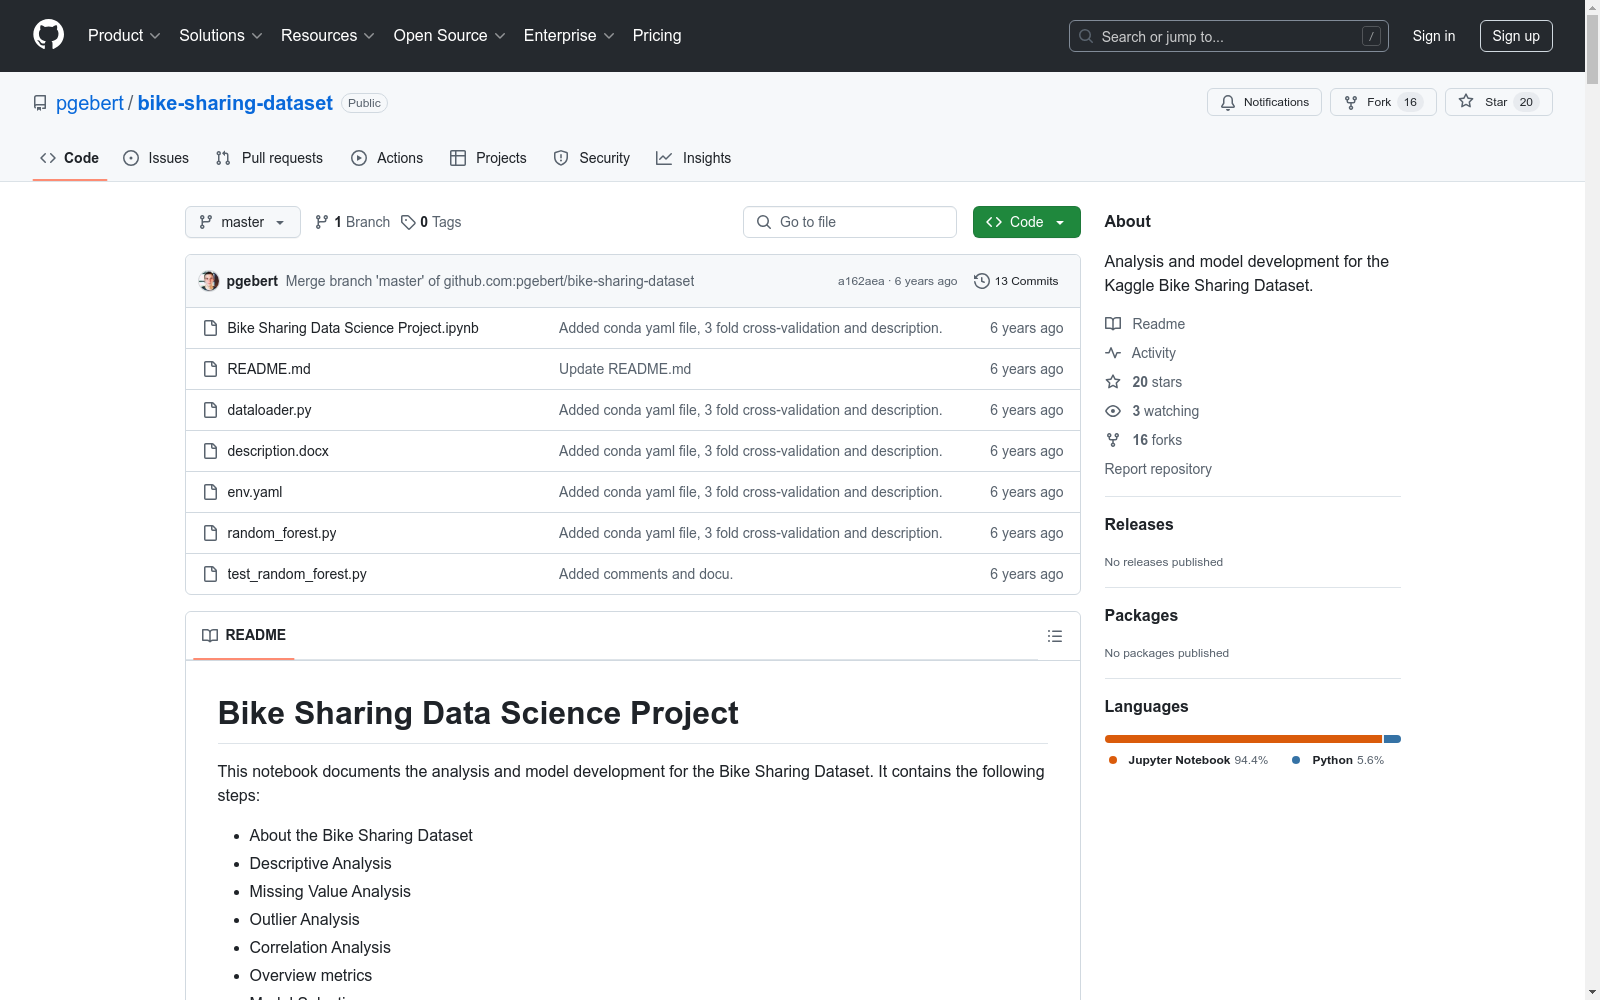
Task: Click the Releases heading link
Action: point(1139,524)
